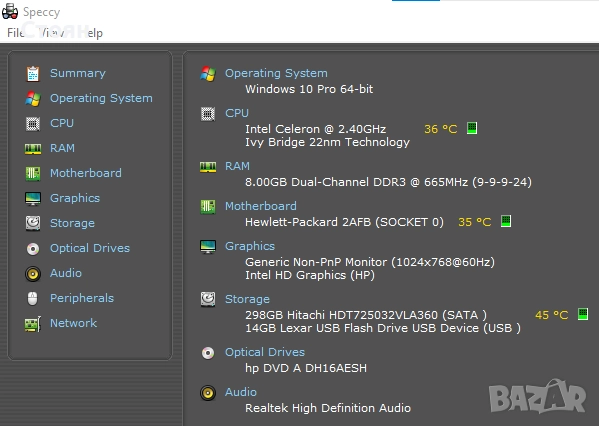Select Operating System in the sidebar
The width and height of the screenshot is (599, 426).
coord(101,98)
